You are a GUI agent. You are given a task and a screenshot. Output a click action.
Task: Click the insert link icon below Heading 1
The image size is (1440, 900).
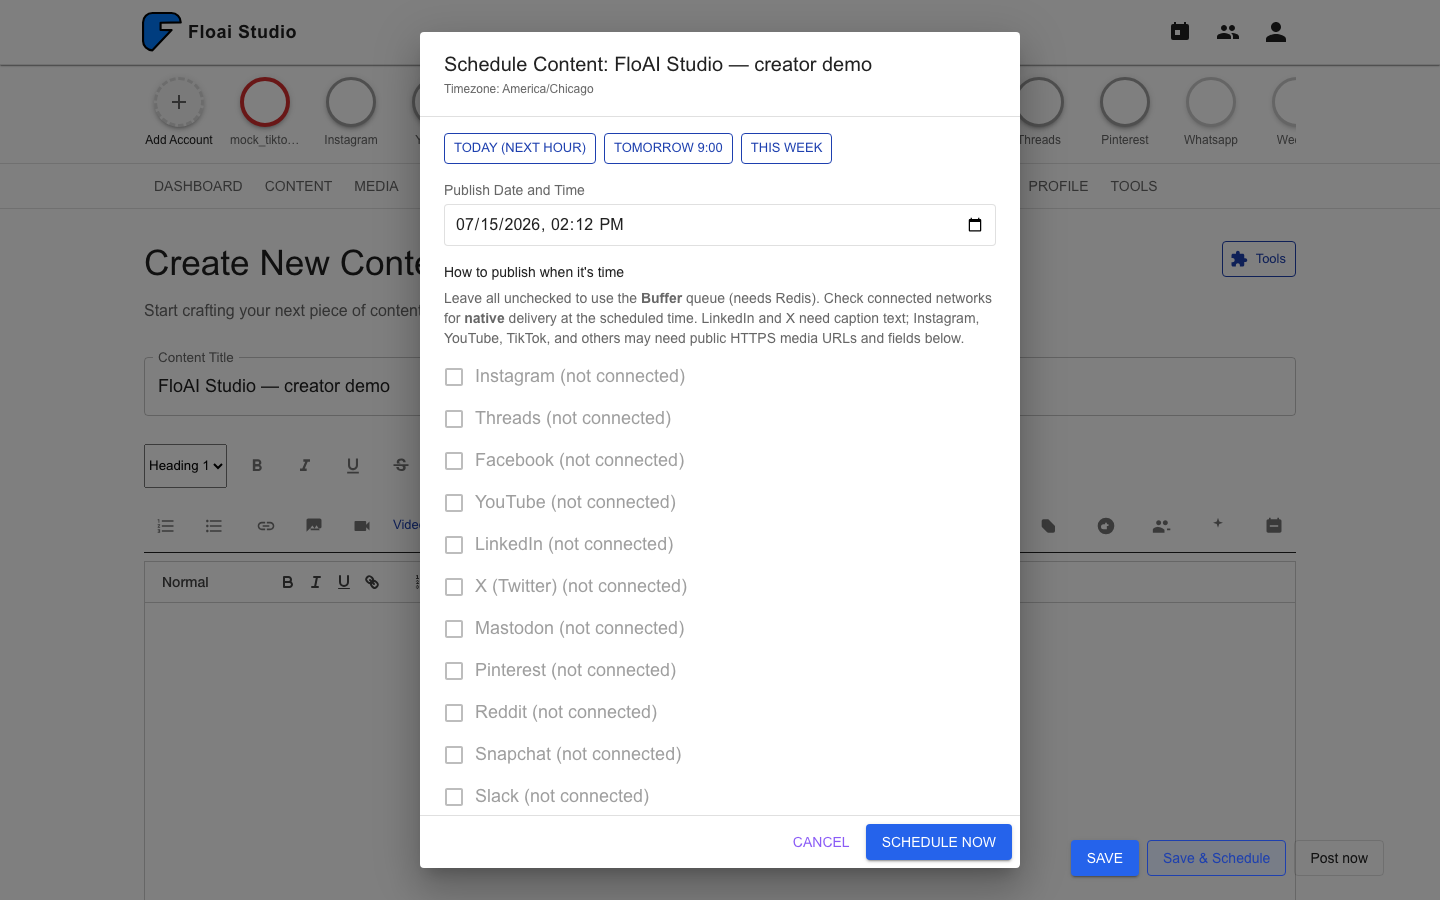(266, 526)
